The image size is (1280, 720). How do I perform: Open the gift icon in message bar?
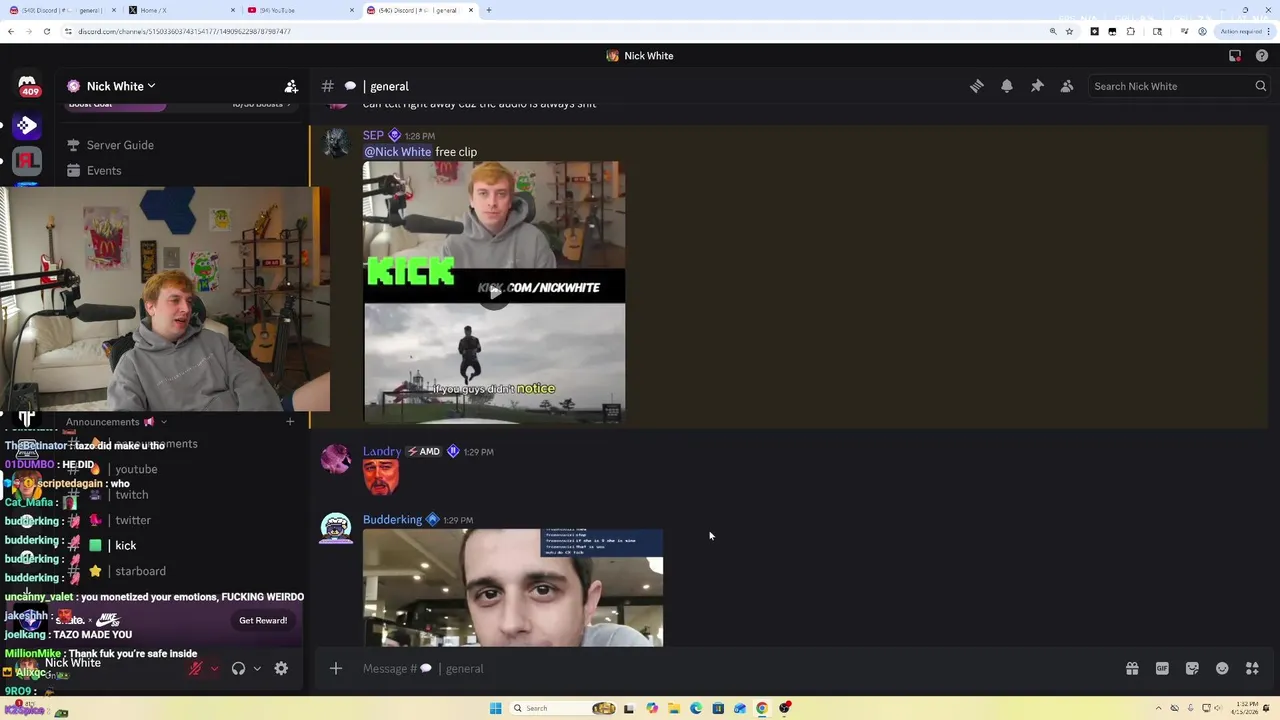1132,668
